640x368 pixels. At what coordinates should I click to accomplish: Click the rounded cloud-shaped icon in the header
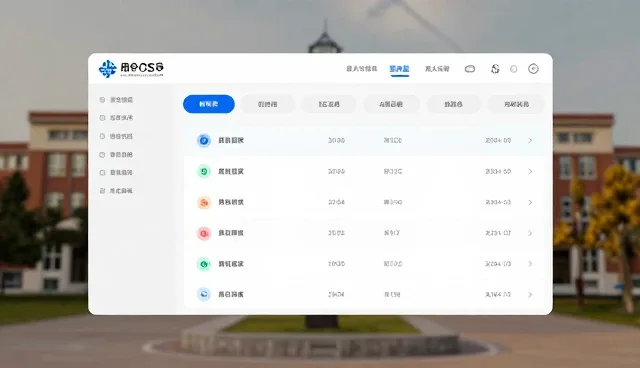coord(470,69)
